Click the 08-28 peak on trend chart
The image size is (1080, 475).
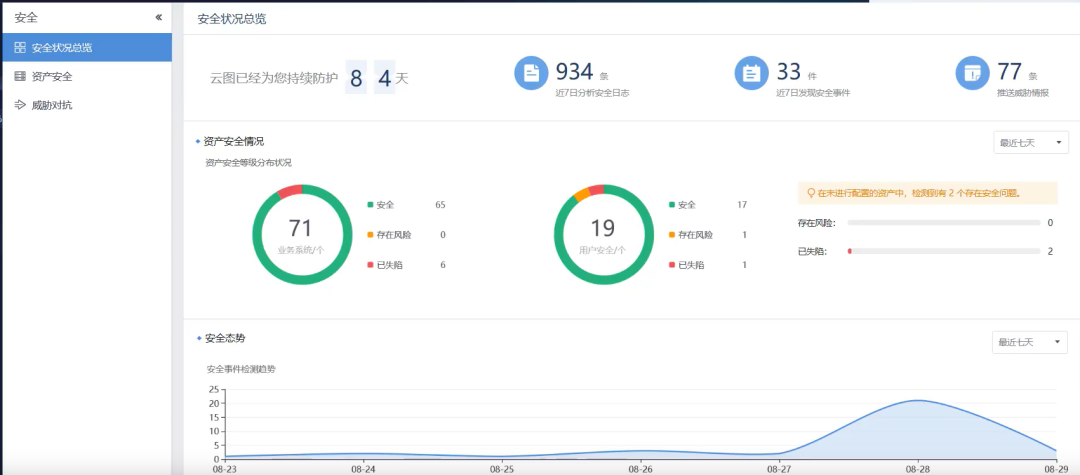(x=917, y=401)
